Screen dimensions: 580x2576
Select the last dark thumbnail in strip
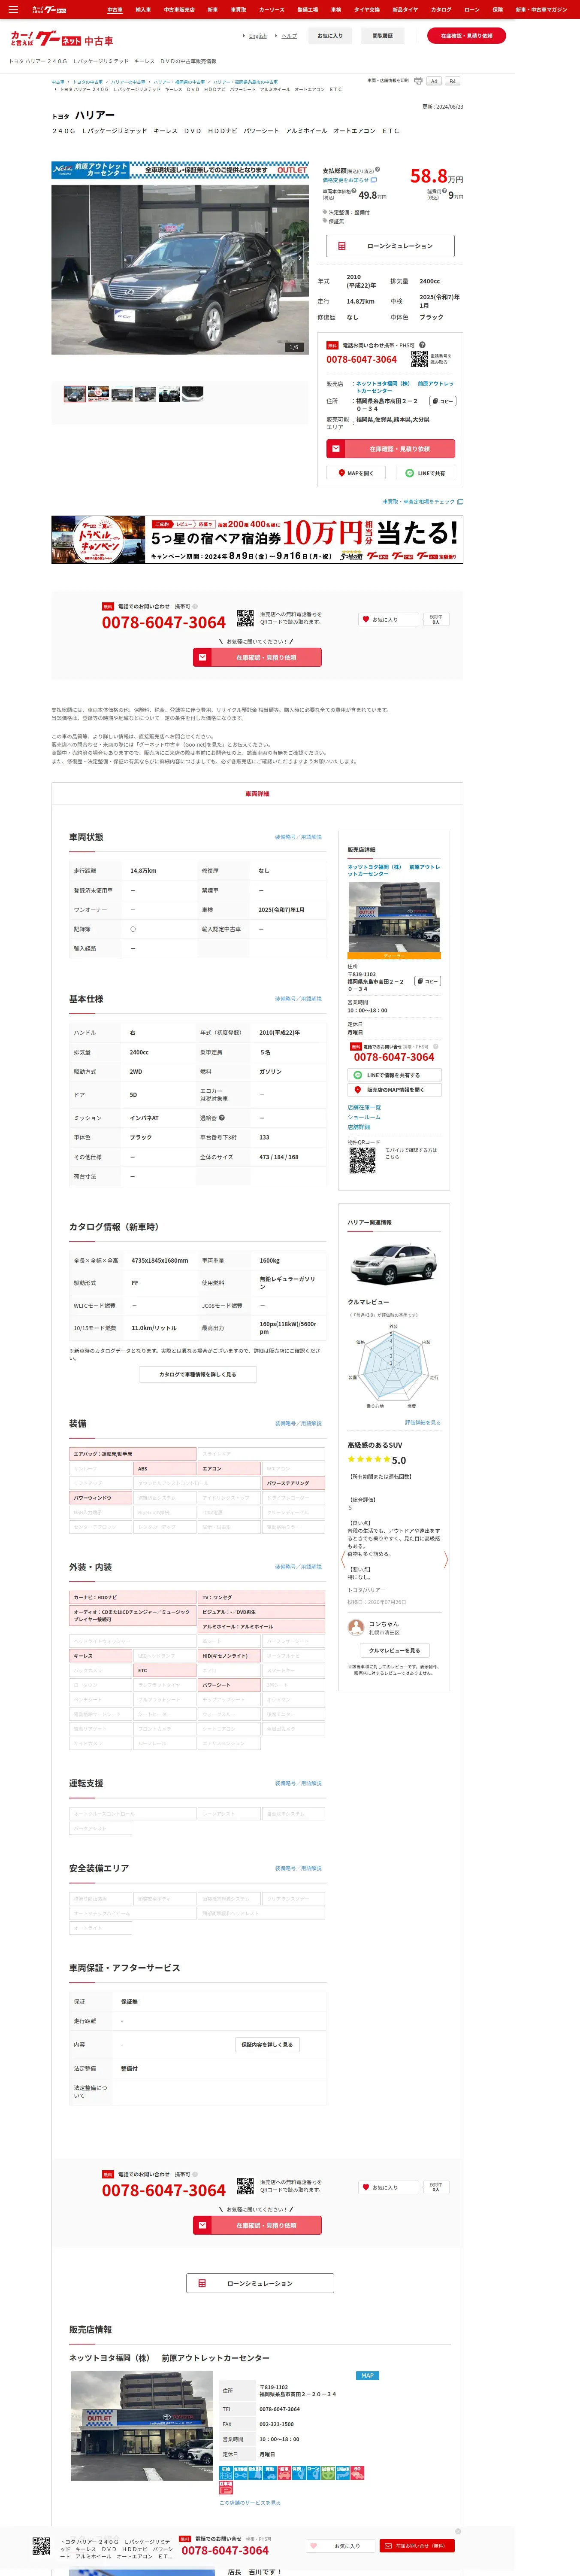(193, 394)
